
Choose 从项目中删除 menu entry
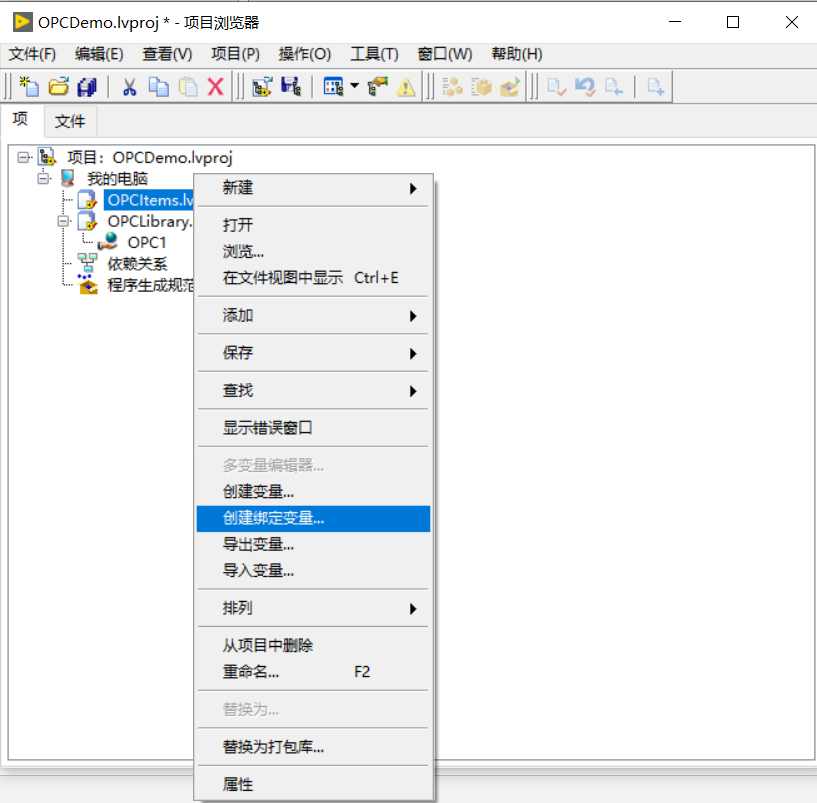314,646
